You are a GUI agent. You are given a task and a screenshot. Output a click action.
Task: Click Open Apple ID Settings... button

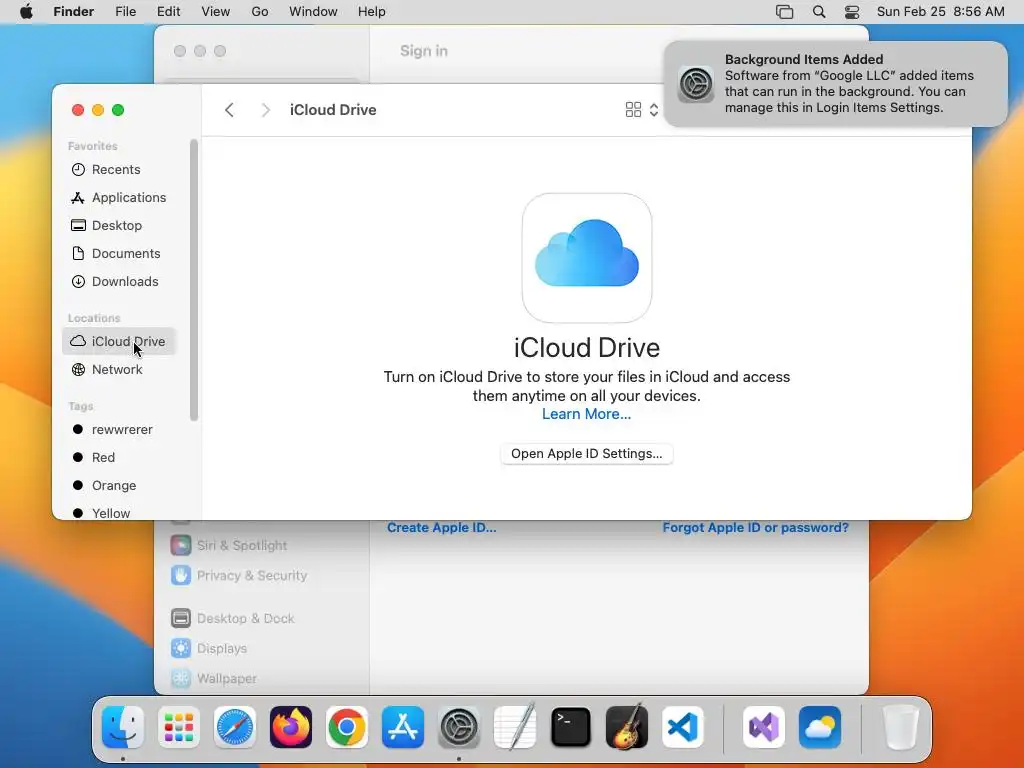pyautogui.click(x=586, y=454)
